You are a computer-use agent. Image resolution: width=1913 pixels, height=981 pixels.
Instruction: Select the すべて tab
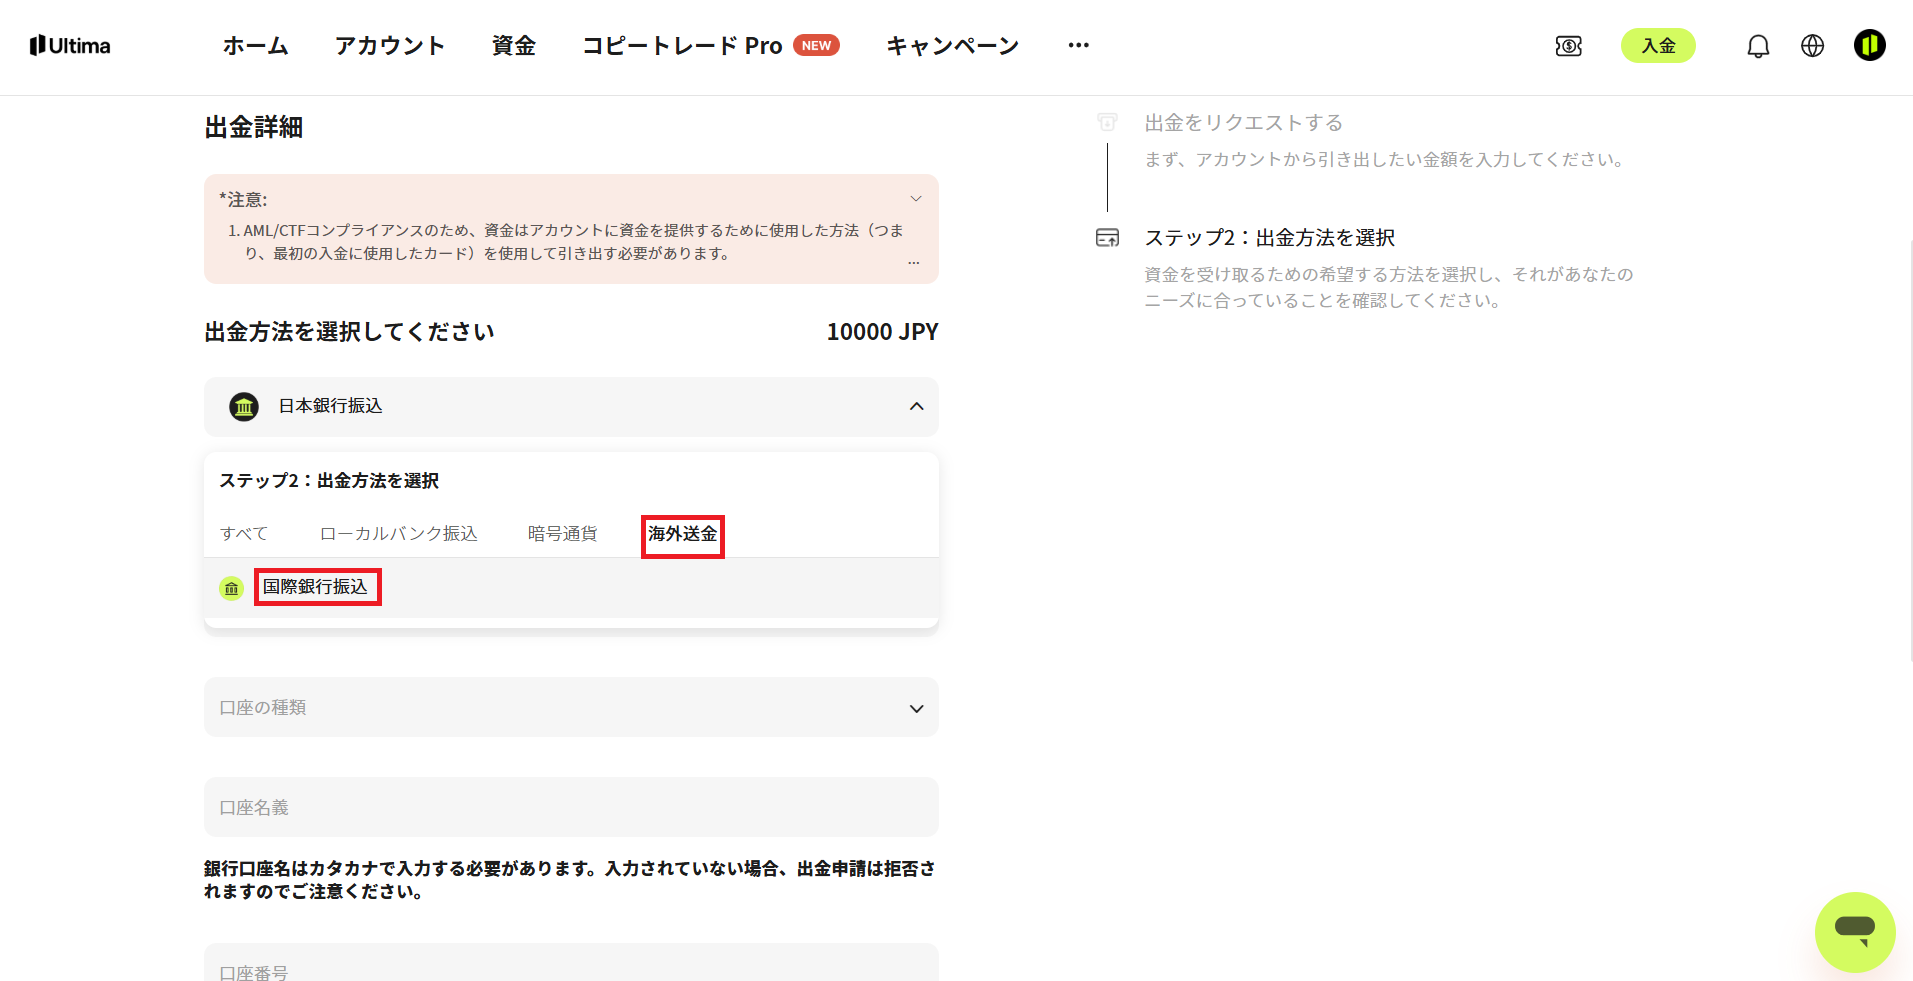point(244,534)
